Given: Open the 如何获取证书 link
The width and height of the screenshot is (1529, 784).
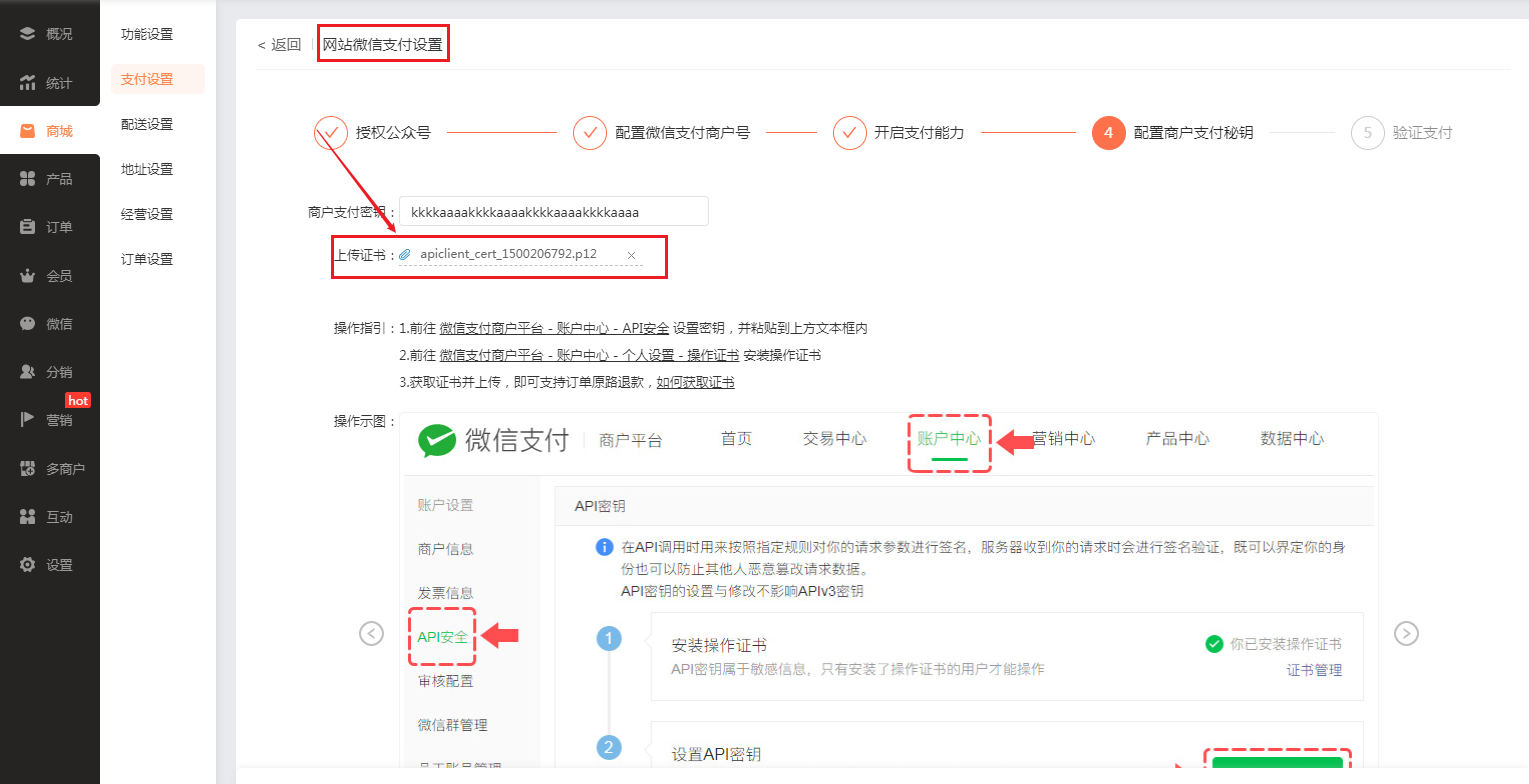Looking at the screenshot, I should 695,382.
